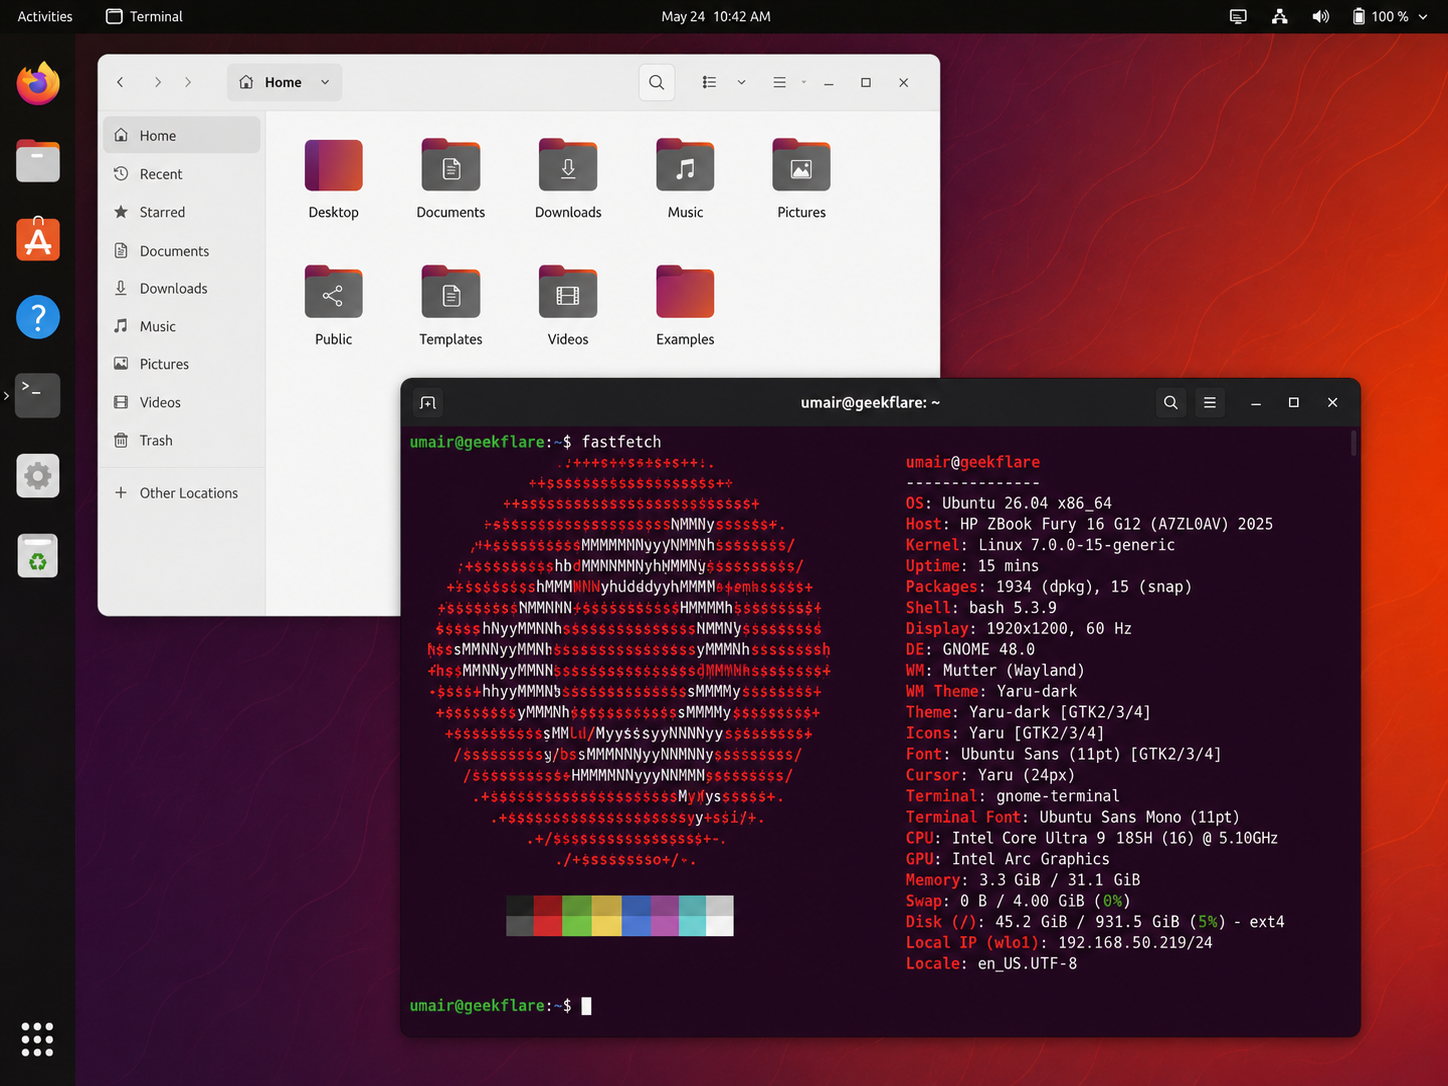
Task: Switch Files to list view
Action: pos(709,82)
